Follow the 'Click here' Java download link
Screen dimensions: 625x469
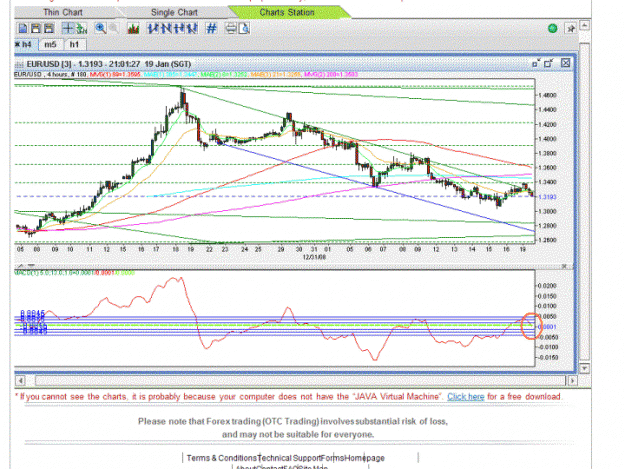tap(466, 397)
